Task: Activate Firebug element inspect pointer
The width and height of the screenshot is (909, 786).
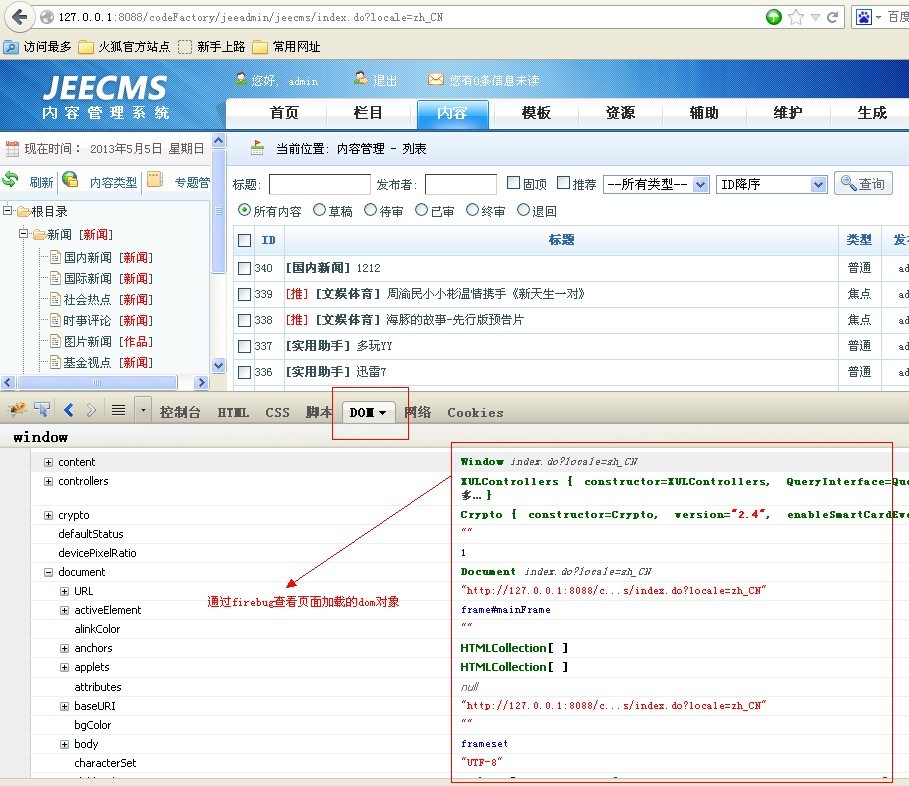Action: click(42, 410)
